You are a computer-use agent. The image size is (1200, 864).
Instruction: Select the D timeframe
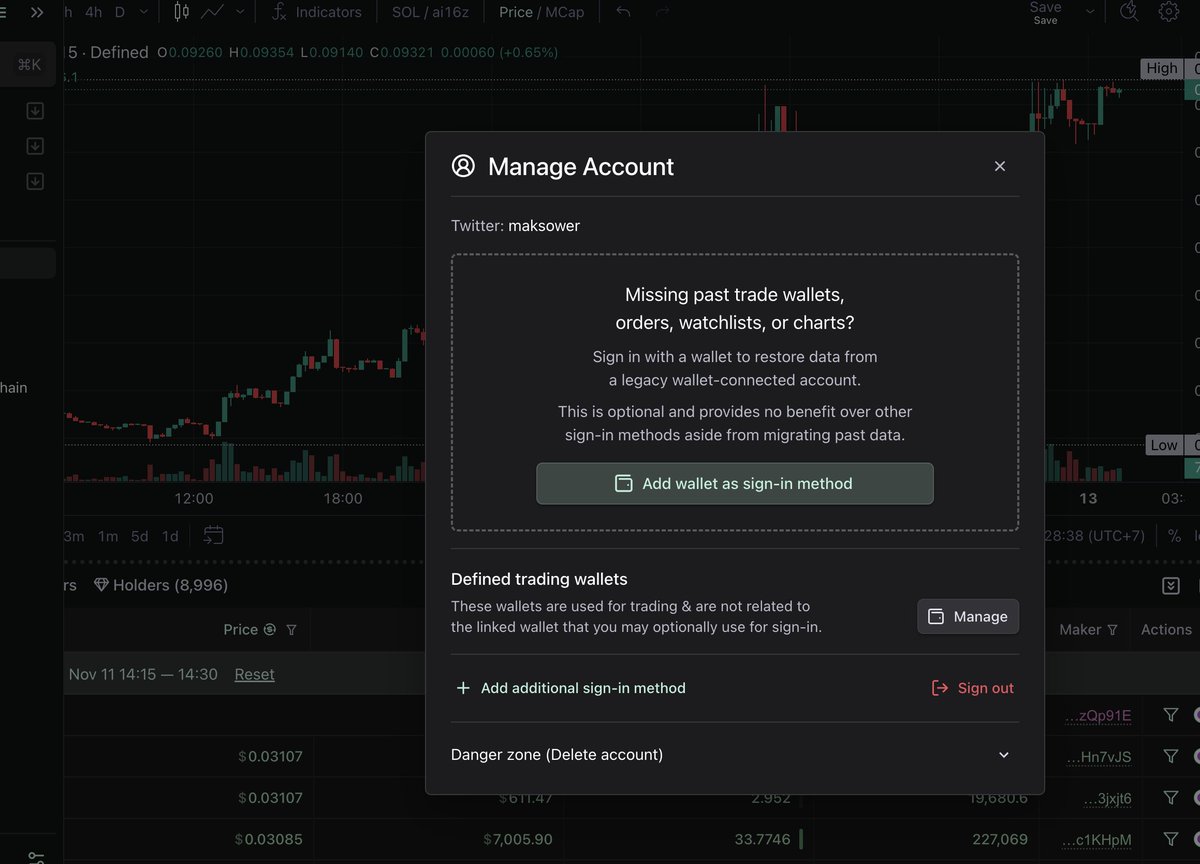coord(120,12)
